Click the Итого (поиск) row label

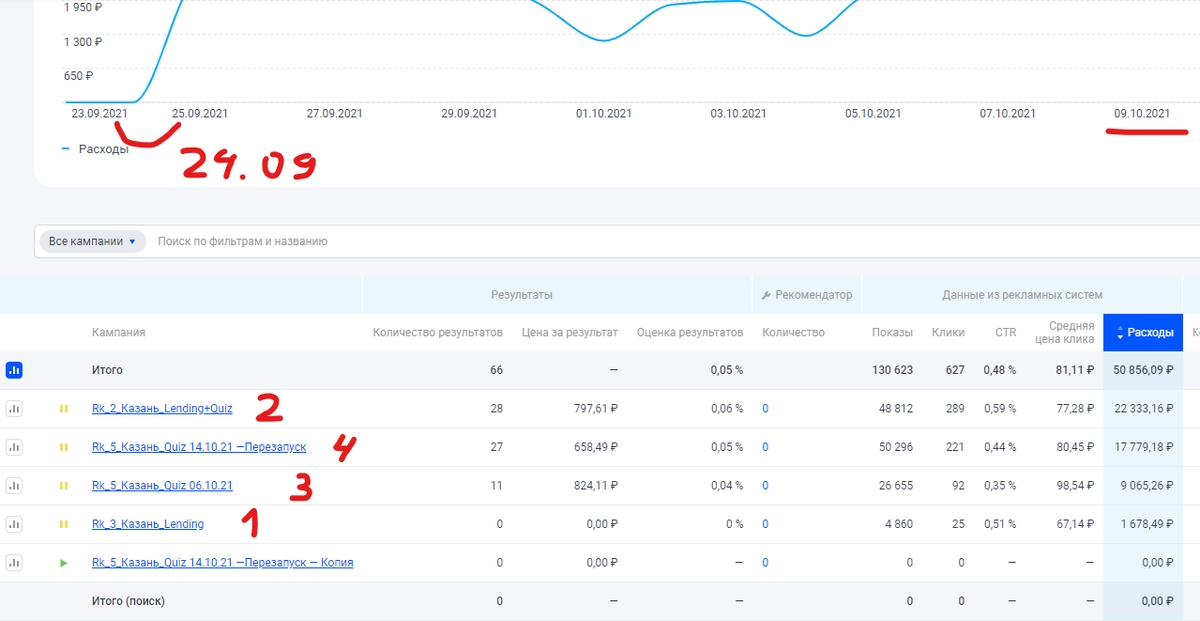click(x=128, y=601)
